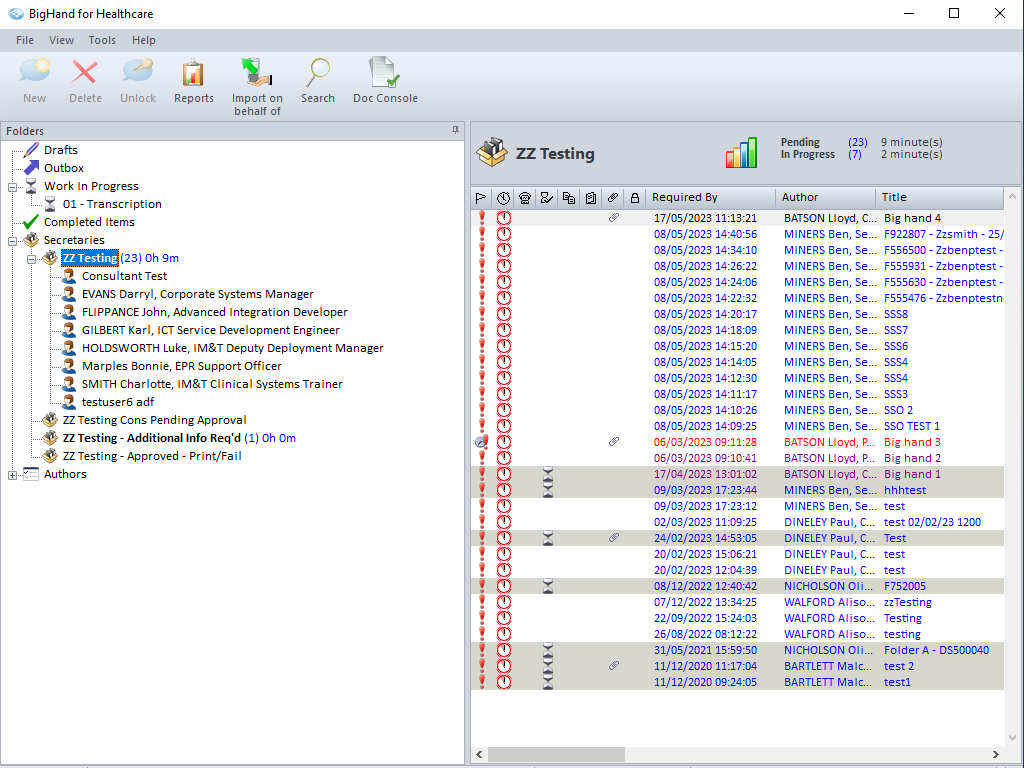Collapse the ZZ Testing folder node

coord(31,259)
